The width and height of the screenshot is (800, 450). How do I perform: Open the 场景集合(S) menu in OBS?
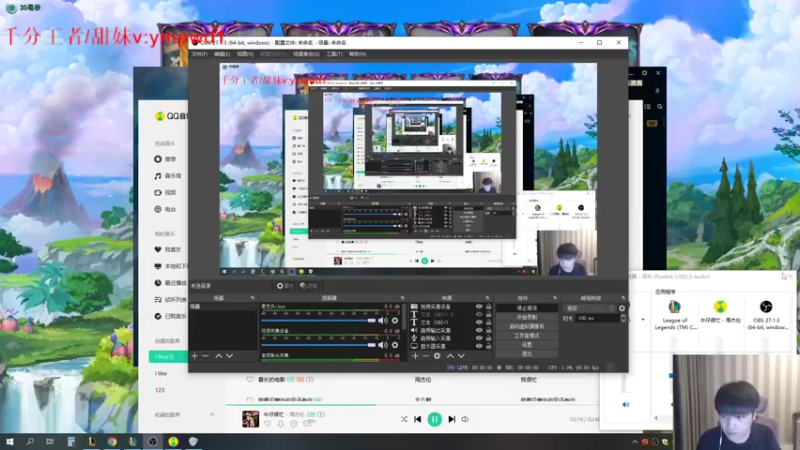tap(306, 54)
